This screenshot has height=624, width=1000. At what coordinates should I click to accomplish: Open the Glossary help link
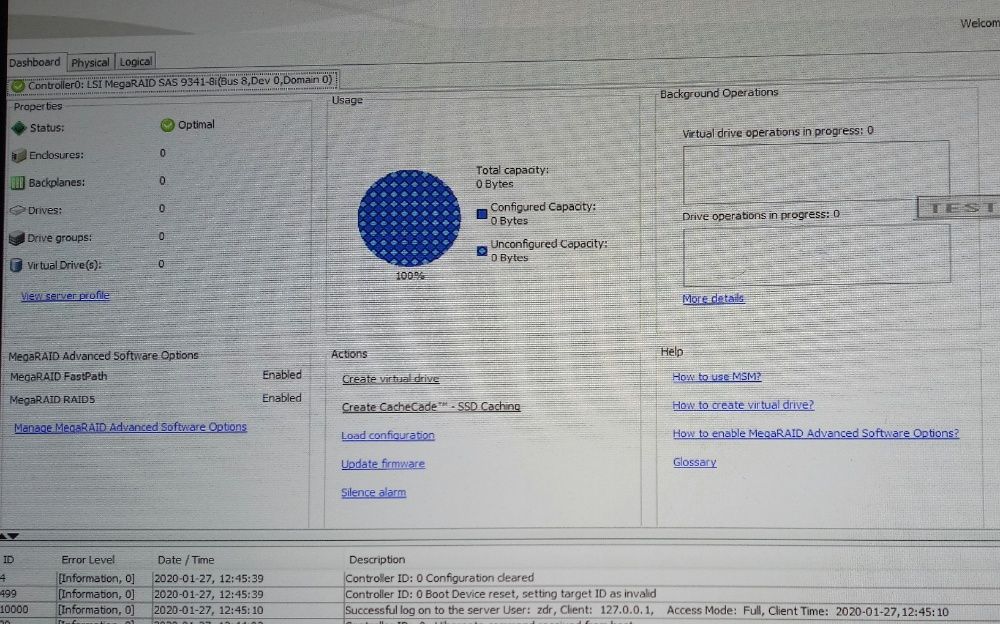pos(695,462)
